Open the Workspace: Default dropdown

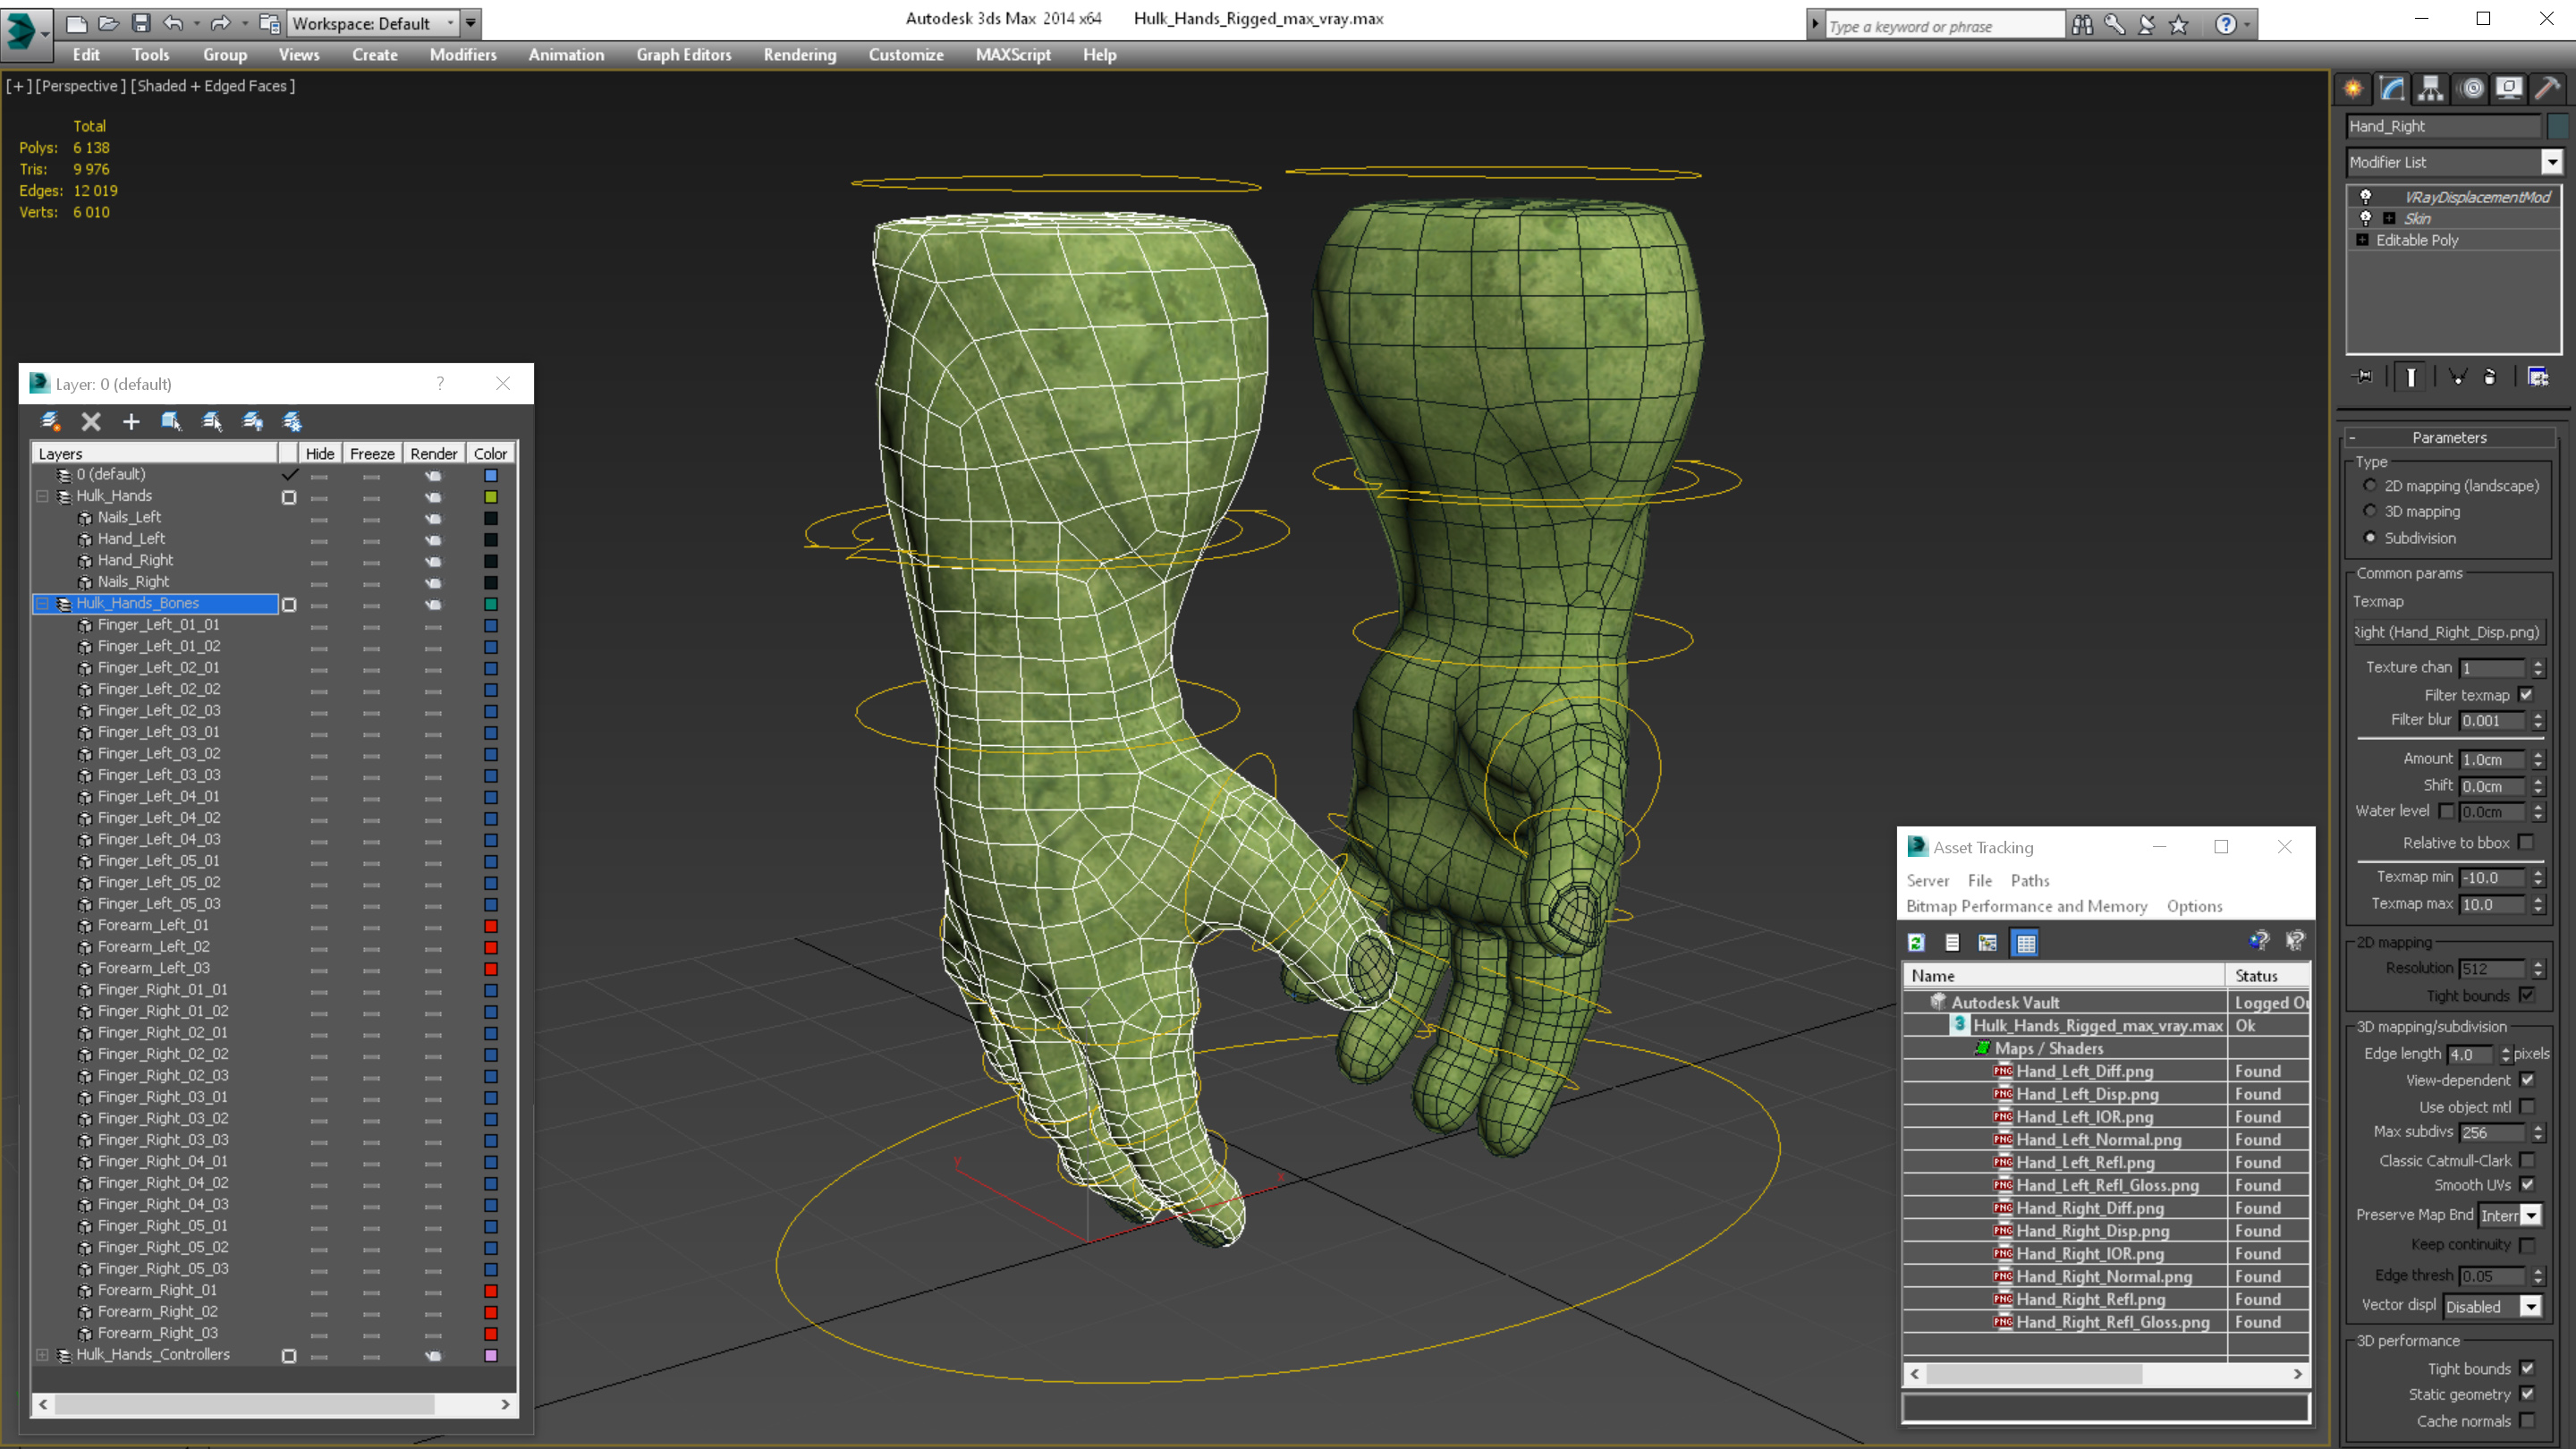[450, 23]
